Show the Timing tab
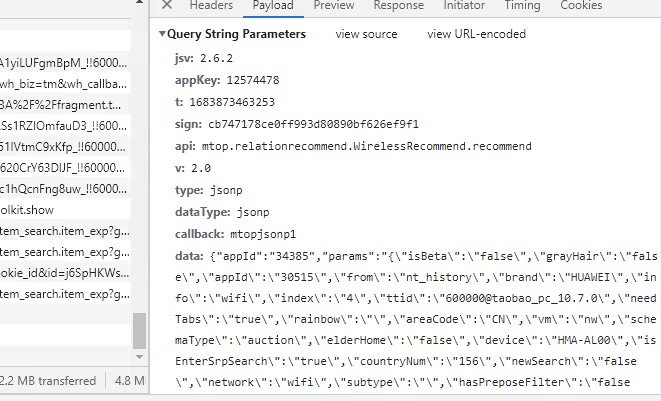 (522, 6)
